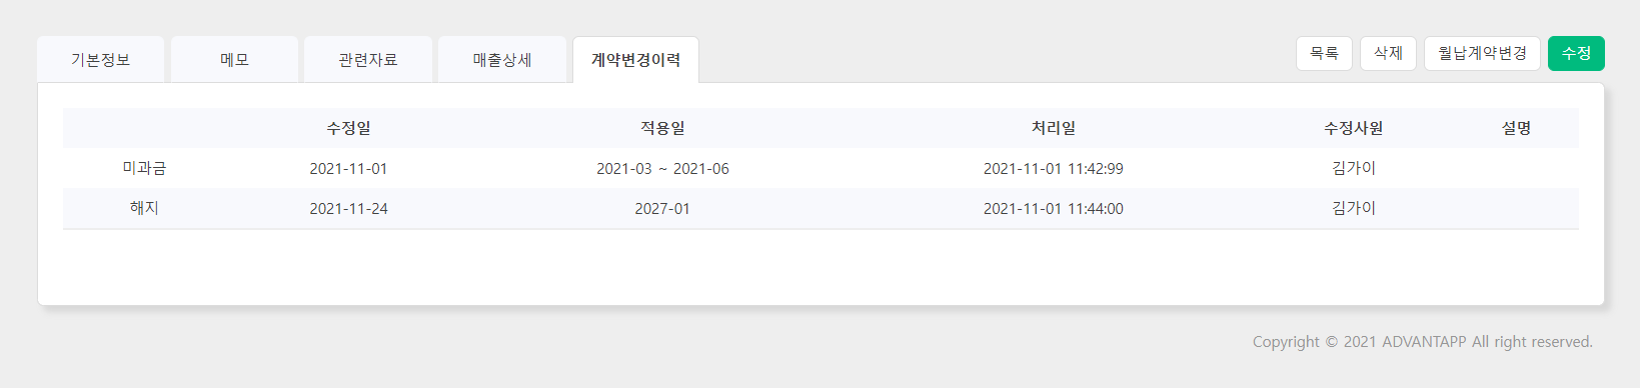The width and height of the screenshot is (1640, 388).
Task: Click the date 2021-11-24 cell
Action: click(348, 209)
